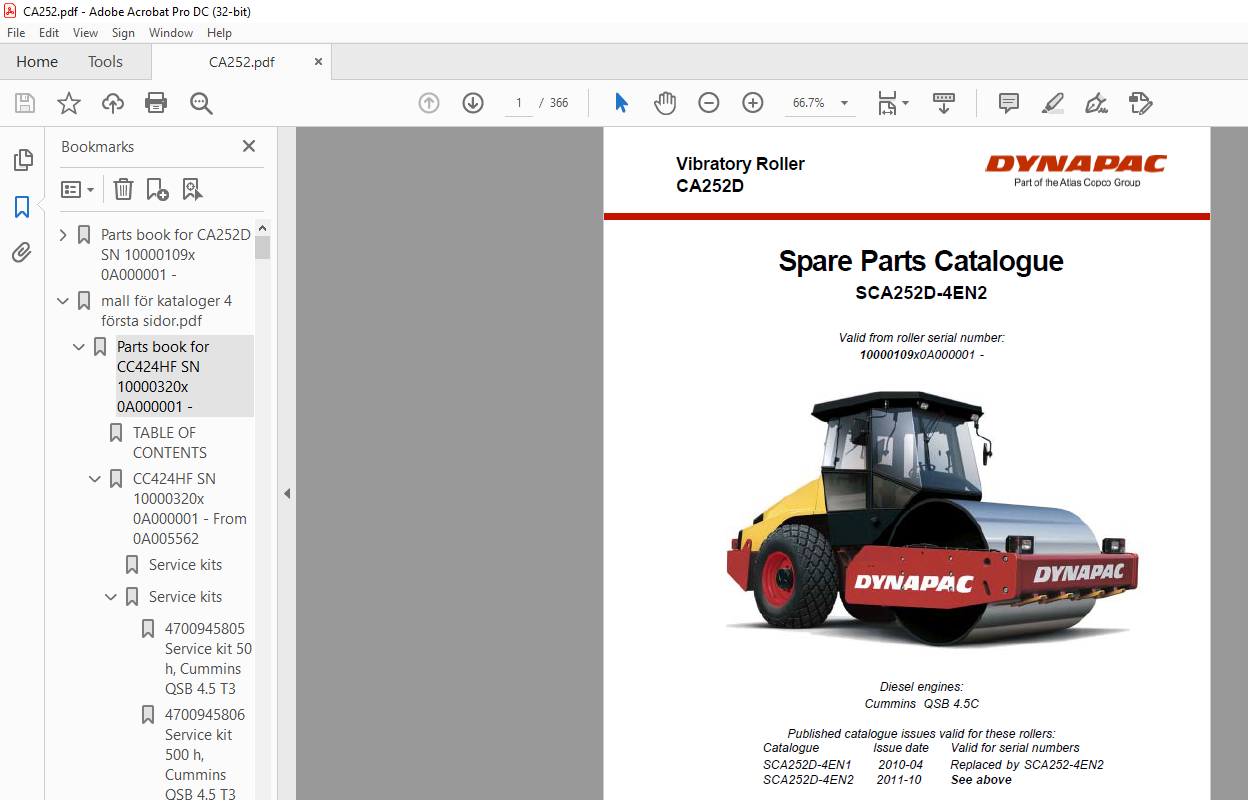Screen dimensions: 1248x800
Task: Collapse the second Service kits bookmark
Action: 112,597
